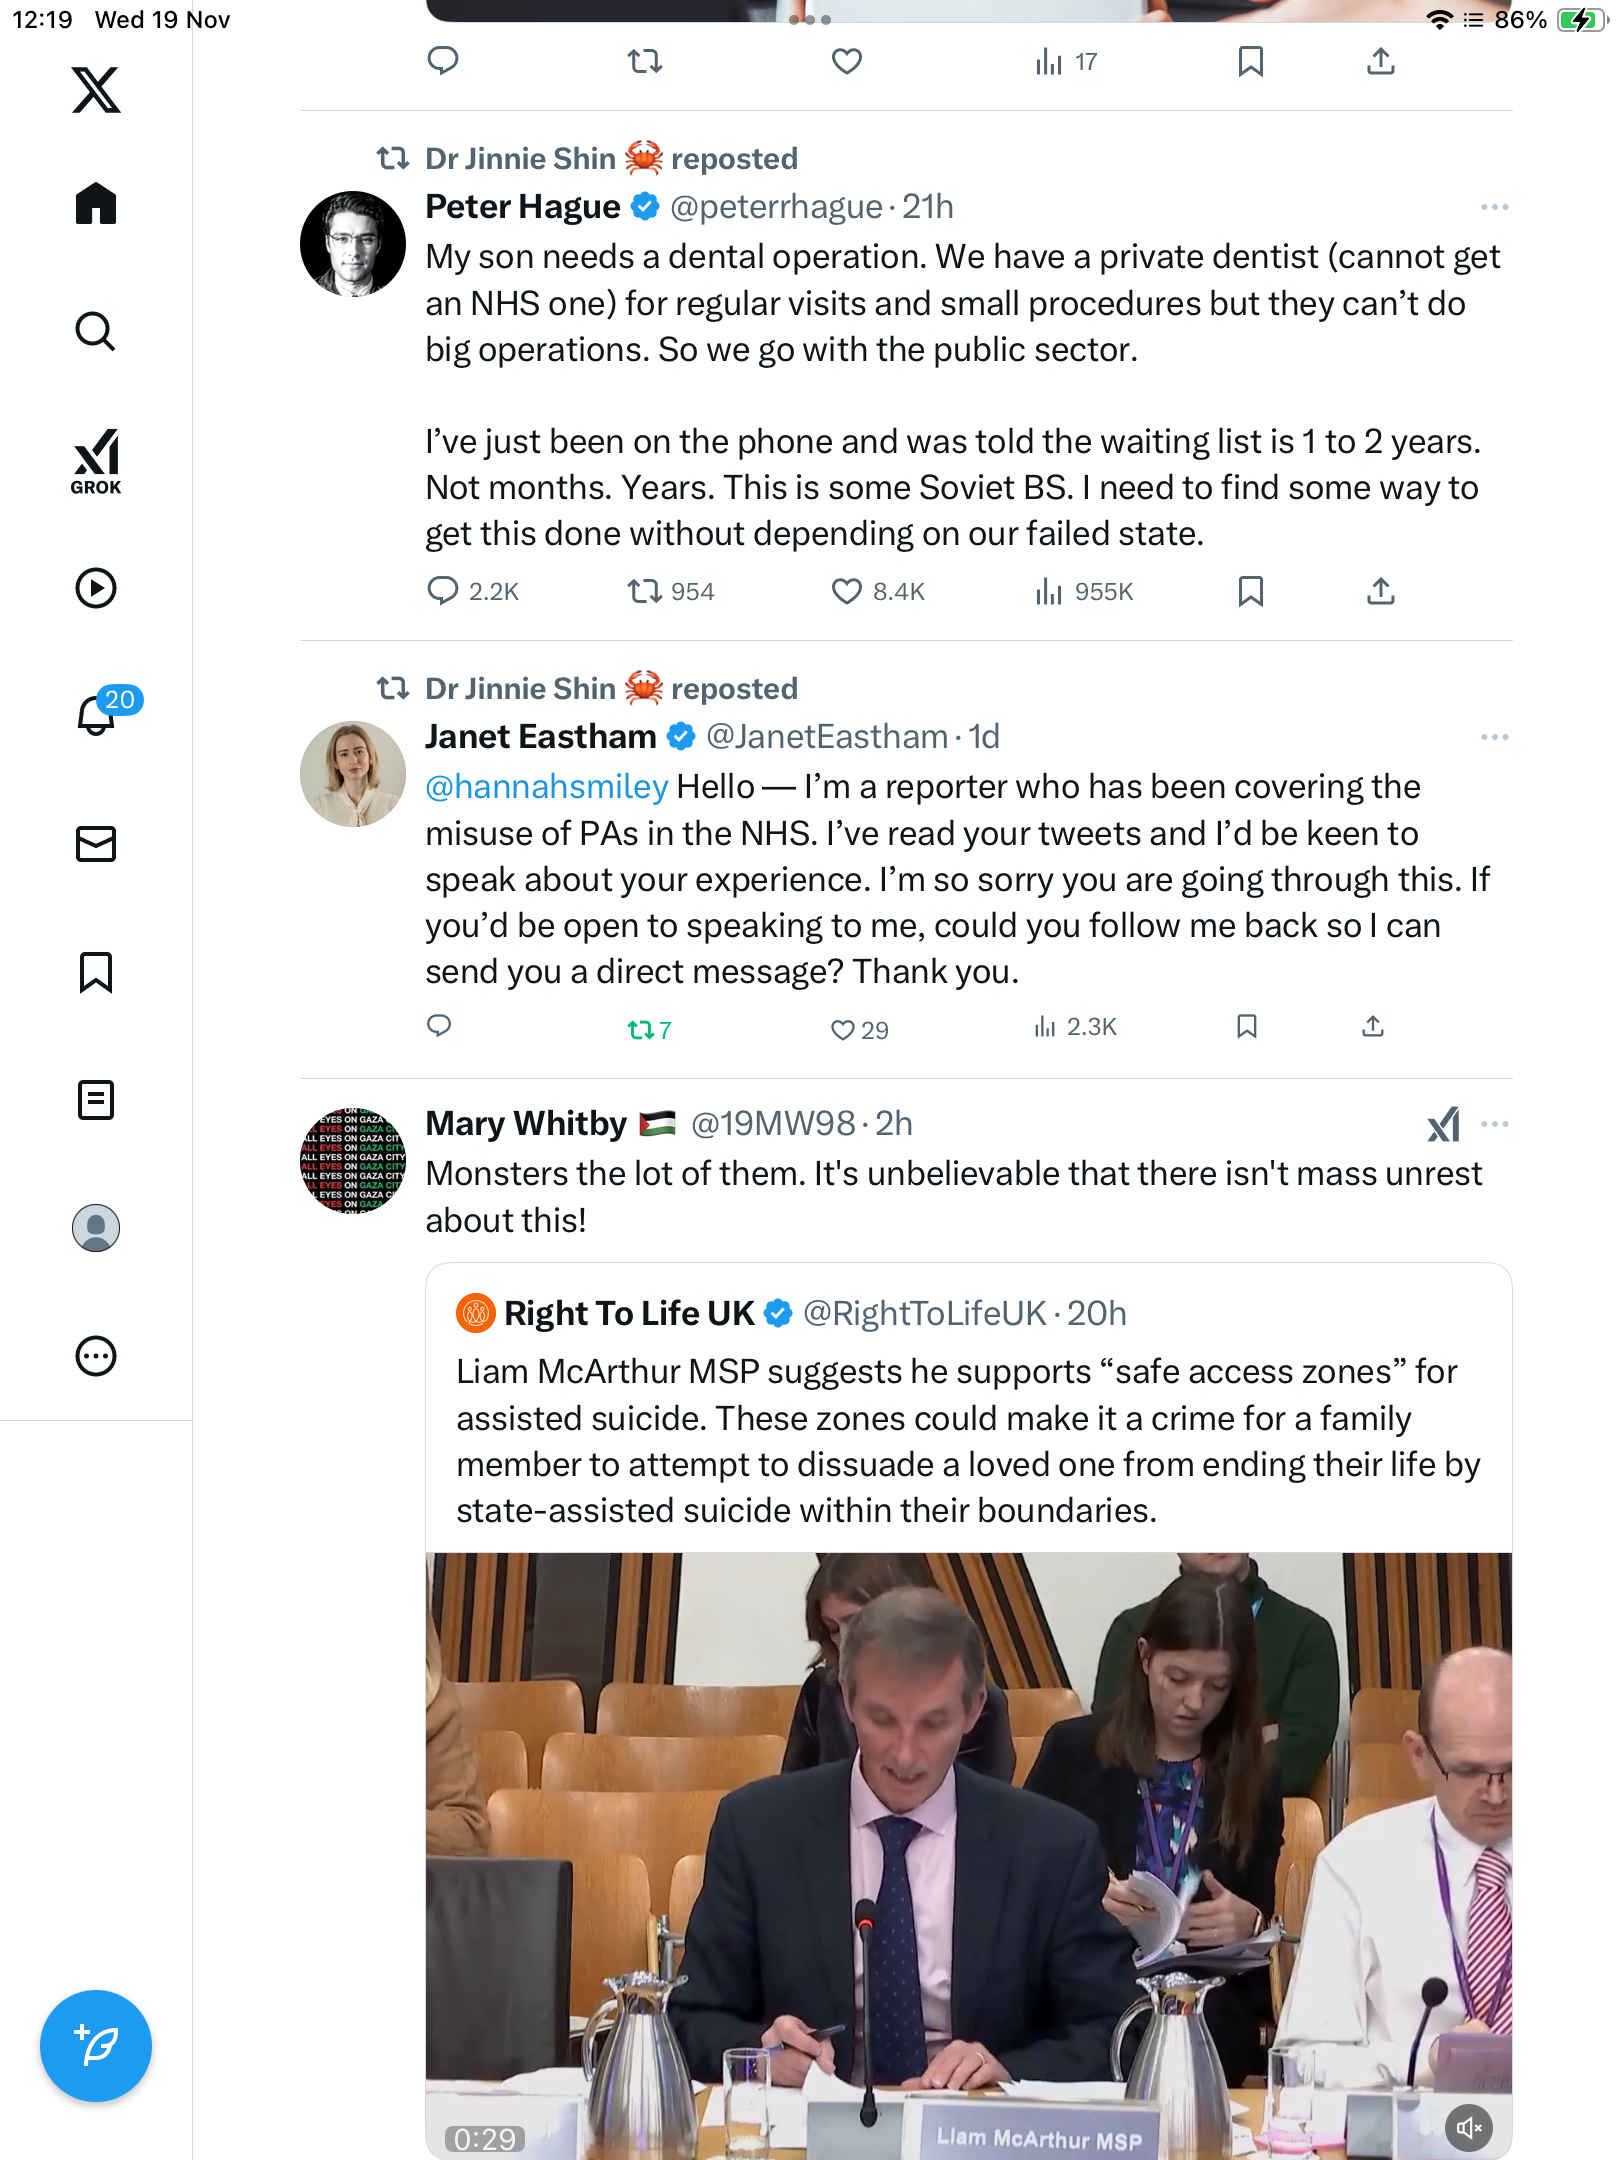1620x2160 pixels.
Task: Bookmark Janet Eastham's post
Action: pos(1247,1027)
